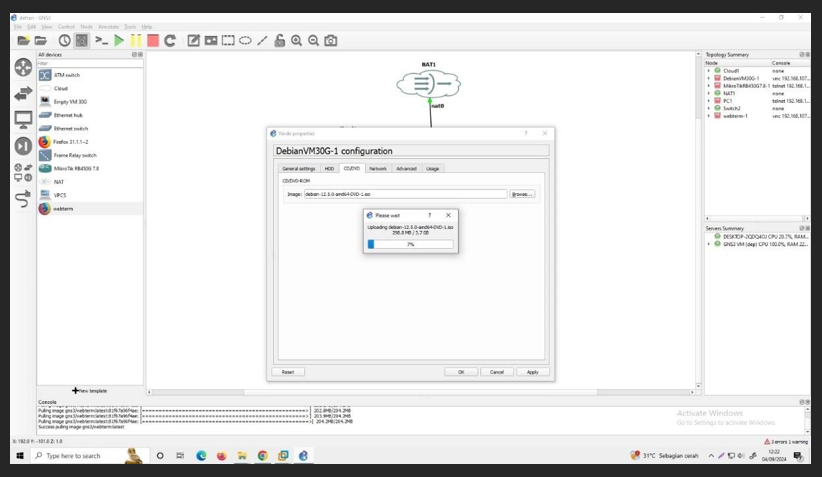
Task: Click the devices Filter field
Action: point(90,63)
